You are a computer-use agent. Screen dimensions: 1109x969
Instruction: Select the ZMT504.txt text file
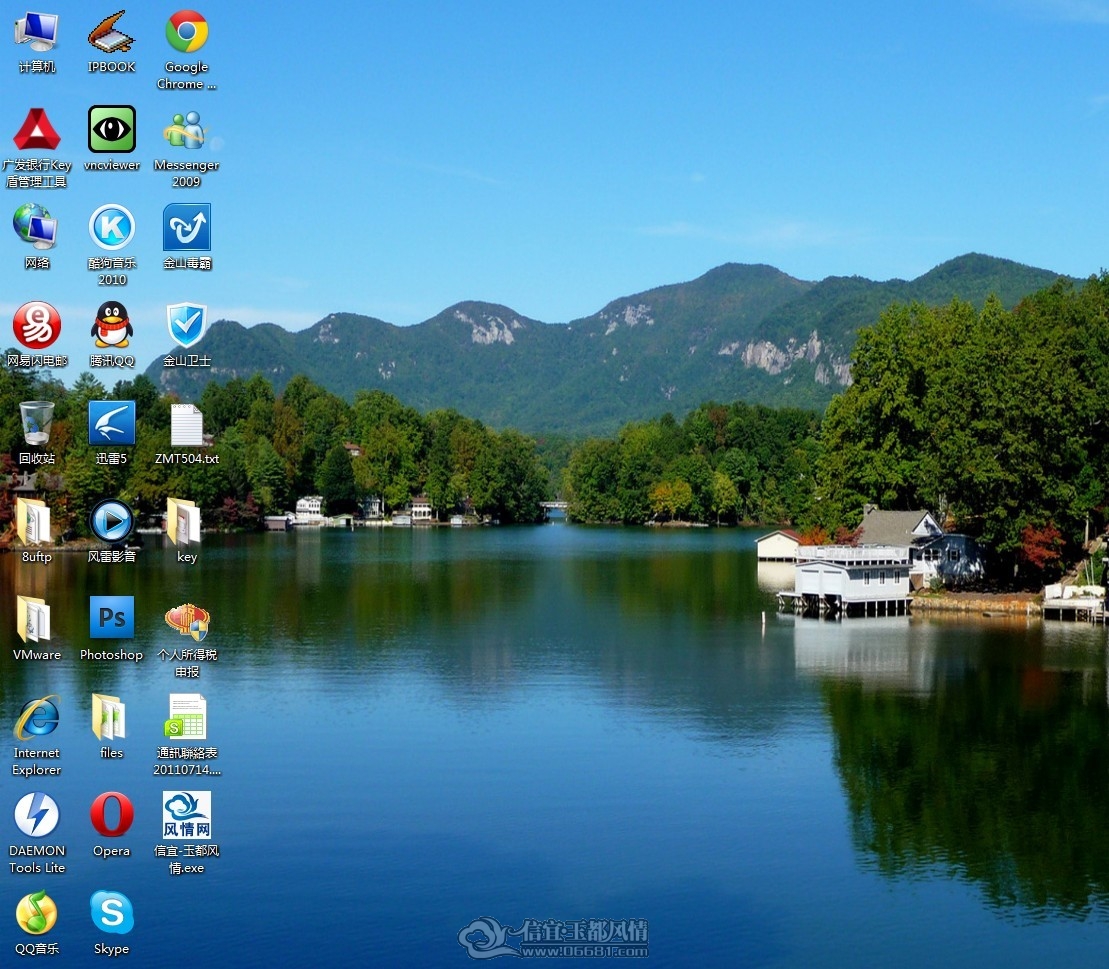point(187,425)
